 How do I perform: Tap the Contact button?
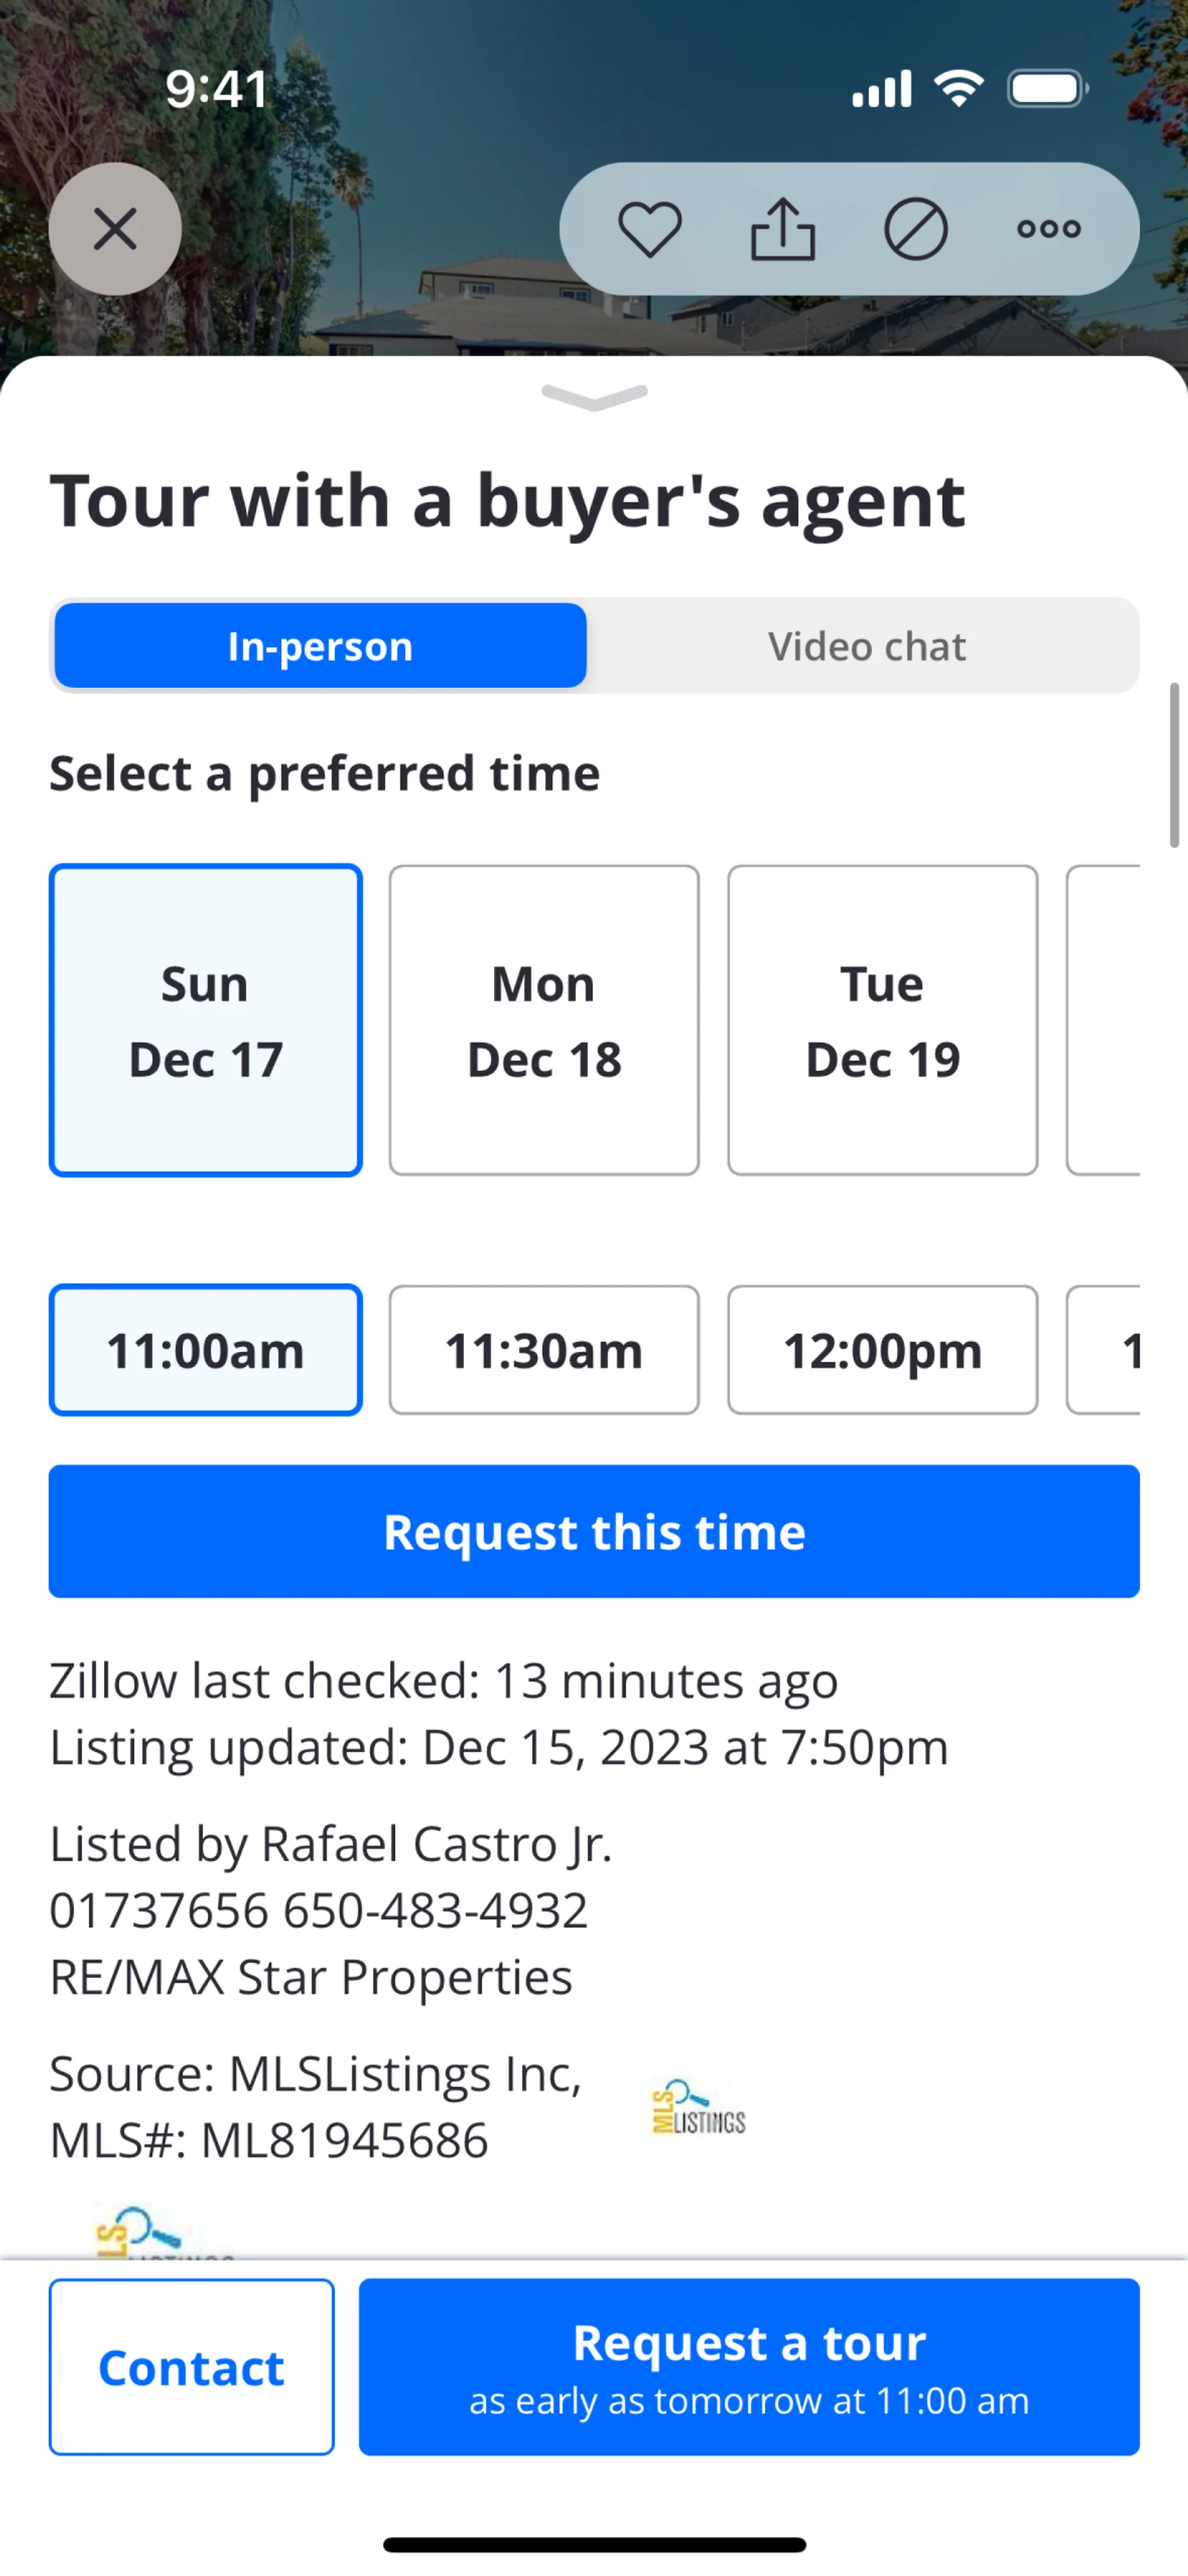tap(191, 2367)
